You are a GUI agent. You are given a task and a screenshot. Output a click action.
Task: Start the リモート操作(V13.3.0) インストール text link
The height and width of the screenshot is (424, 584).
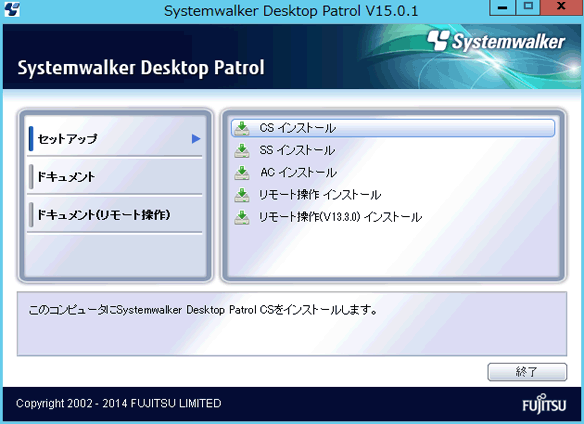tap(340, 217)
